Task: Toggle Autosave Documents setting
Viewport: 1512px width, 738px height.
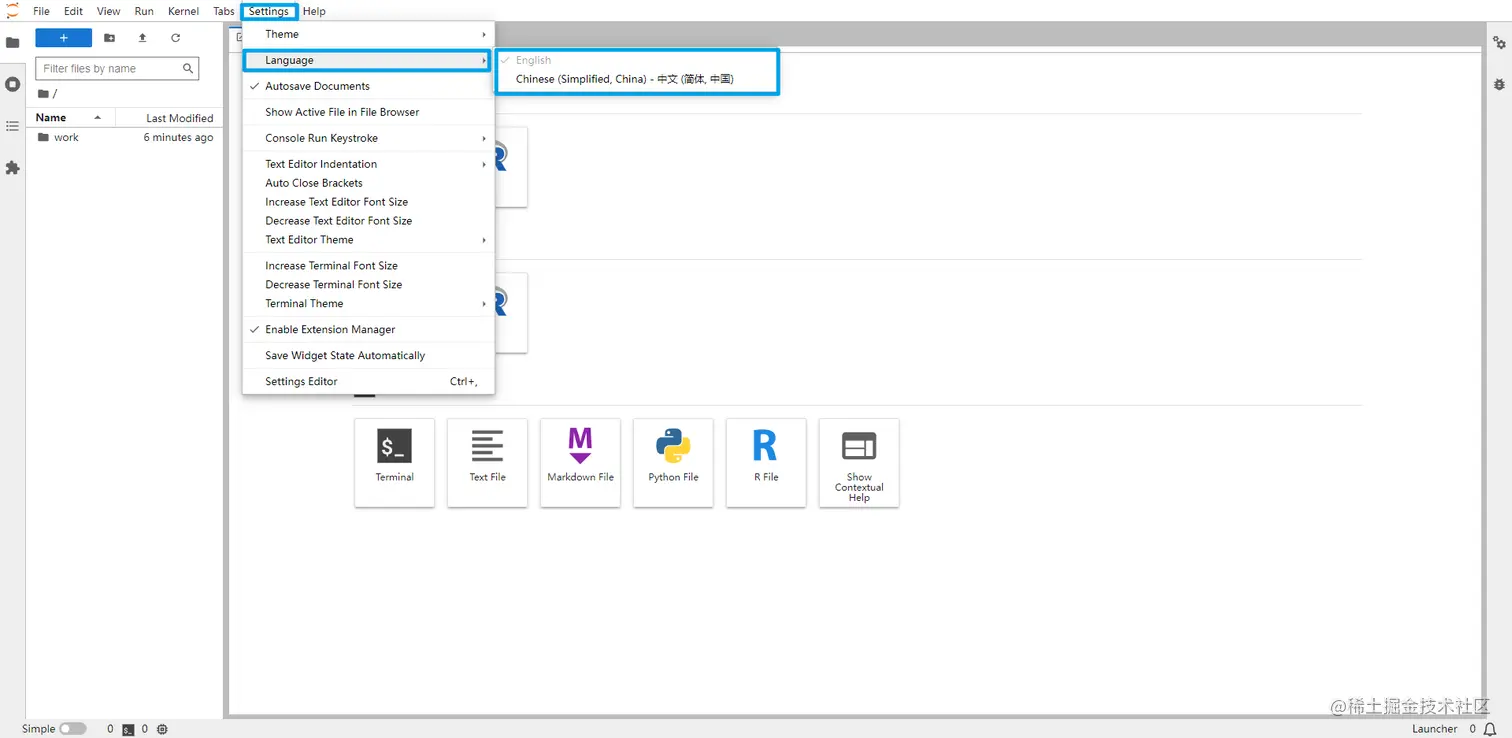Action: coord(368,86)
